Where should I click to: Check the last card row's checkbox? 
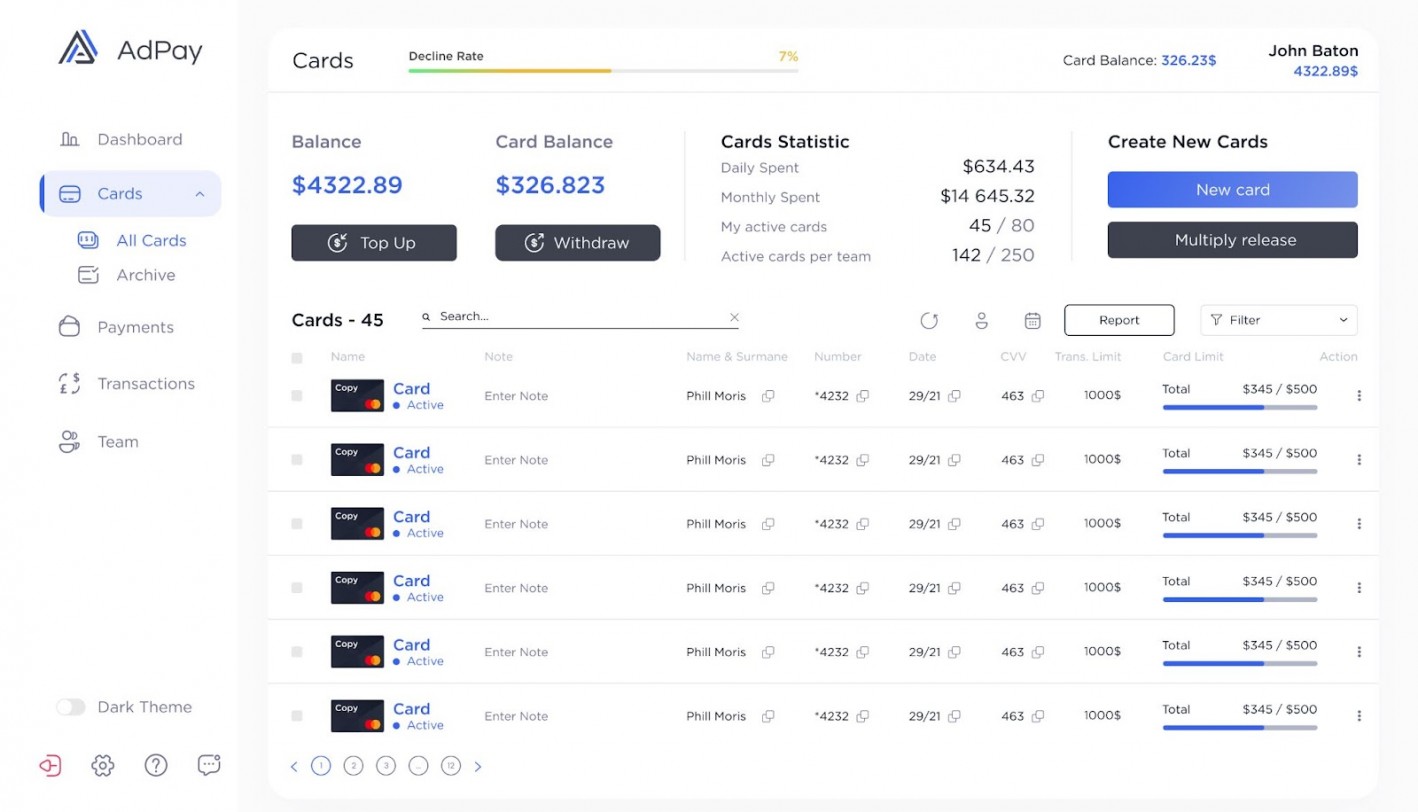tap(297, 716)
